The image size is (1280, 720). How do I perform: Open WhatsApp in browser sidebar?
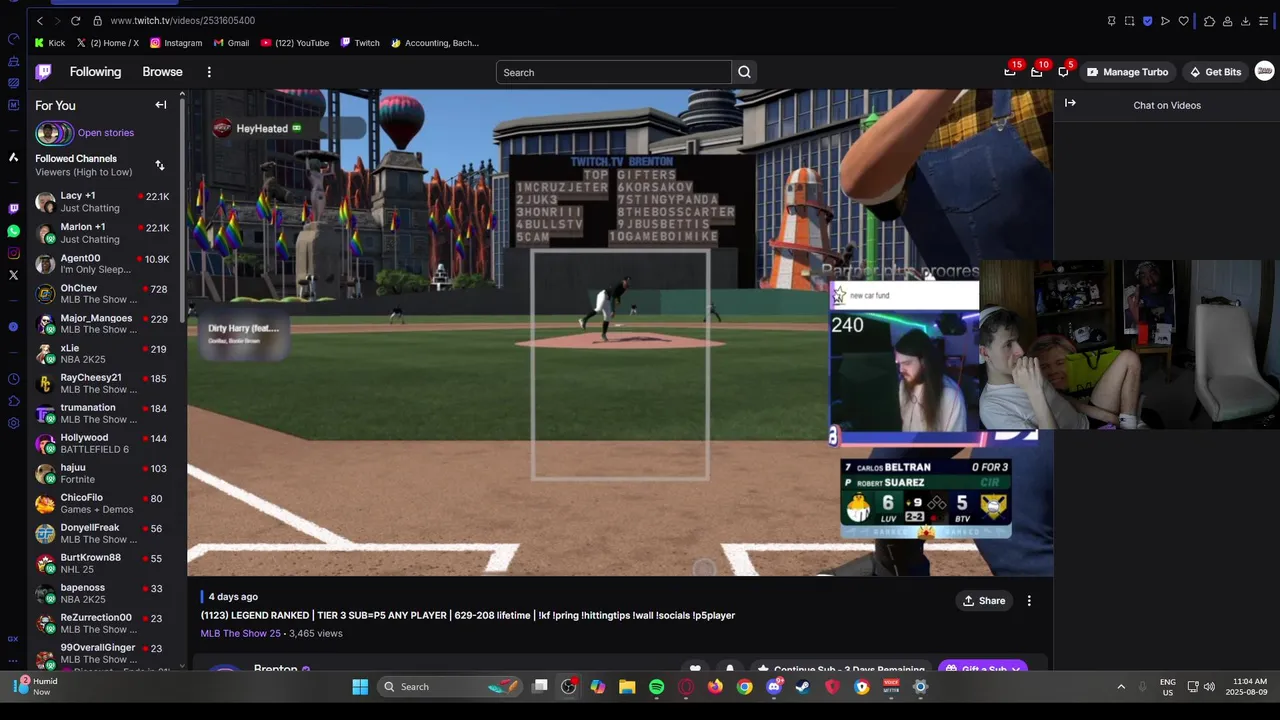[x=13, y=231]
